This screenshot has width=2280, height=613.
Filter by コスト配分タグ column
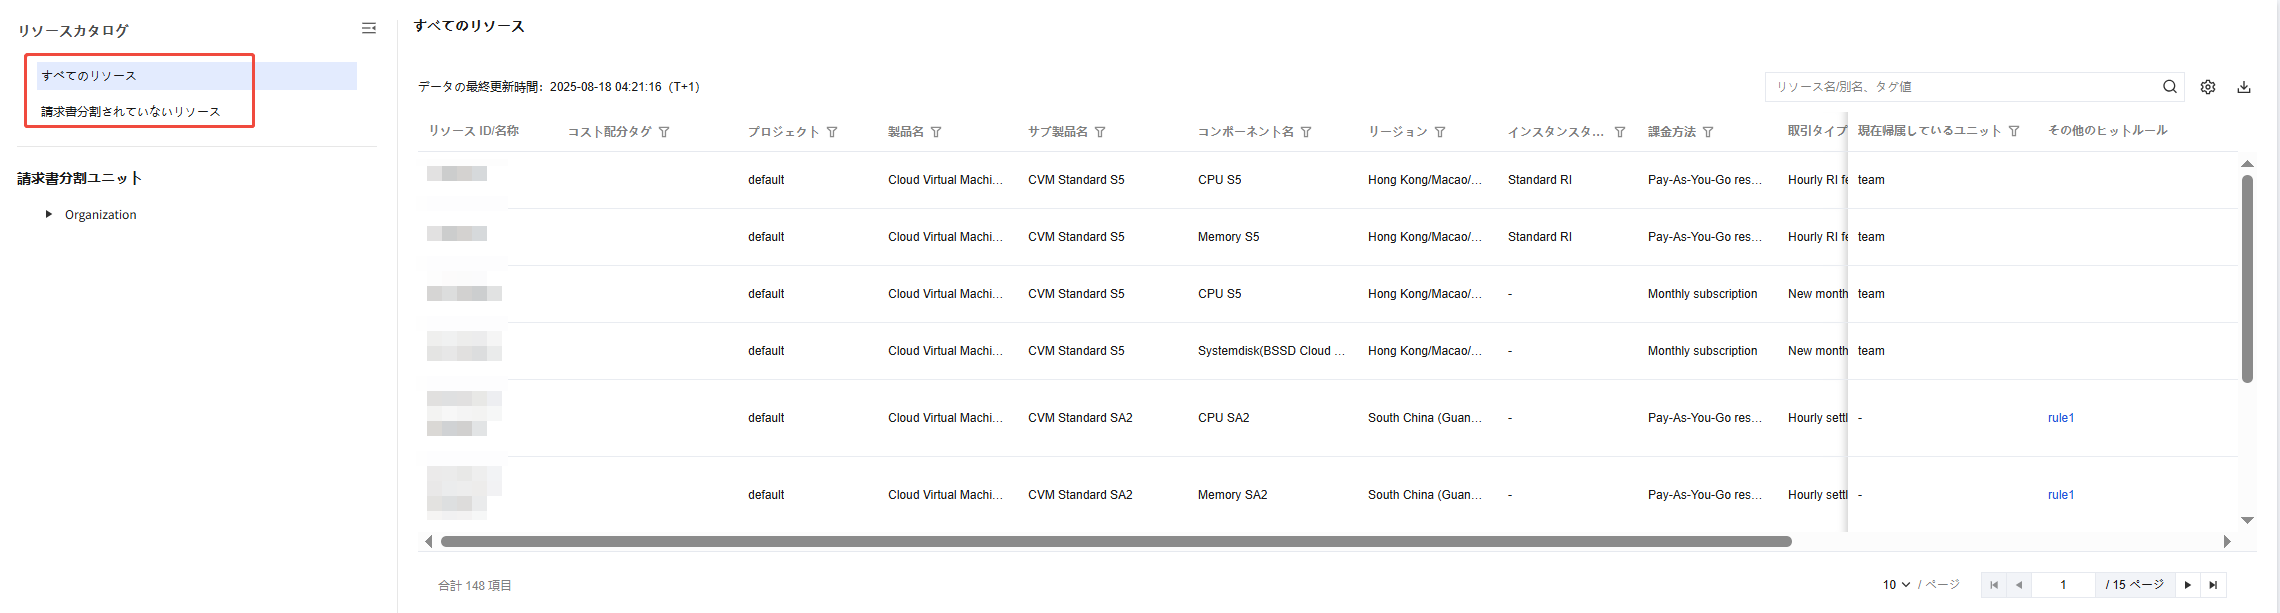(664, 132)
